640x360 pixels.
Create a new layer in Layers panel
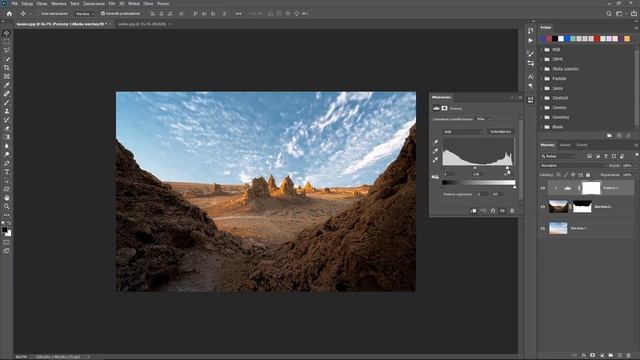pyautogui.click(x=620, y=356)
